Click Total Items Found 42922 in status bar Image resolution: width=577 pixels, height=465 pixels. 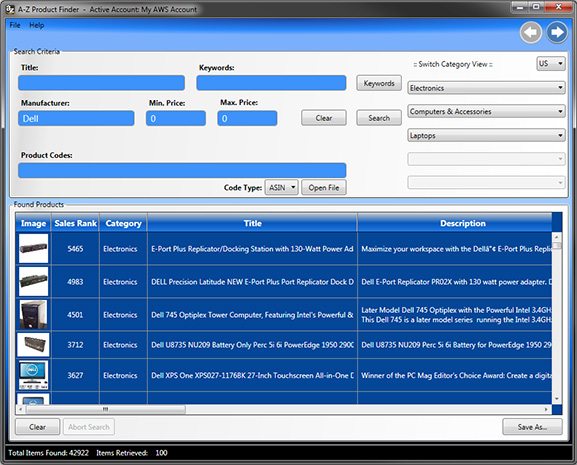[x=49, y=452]
